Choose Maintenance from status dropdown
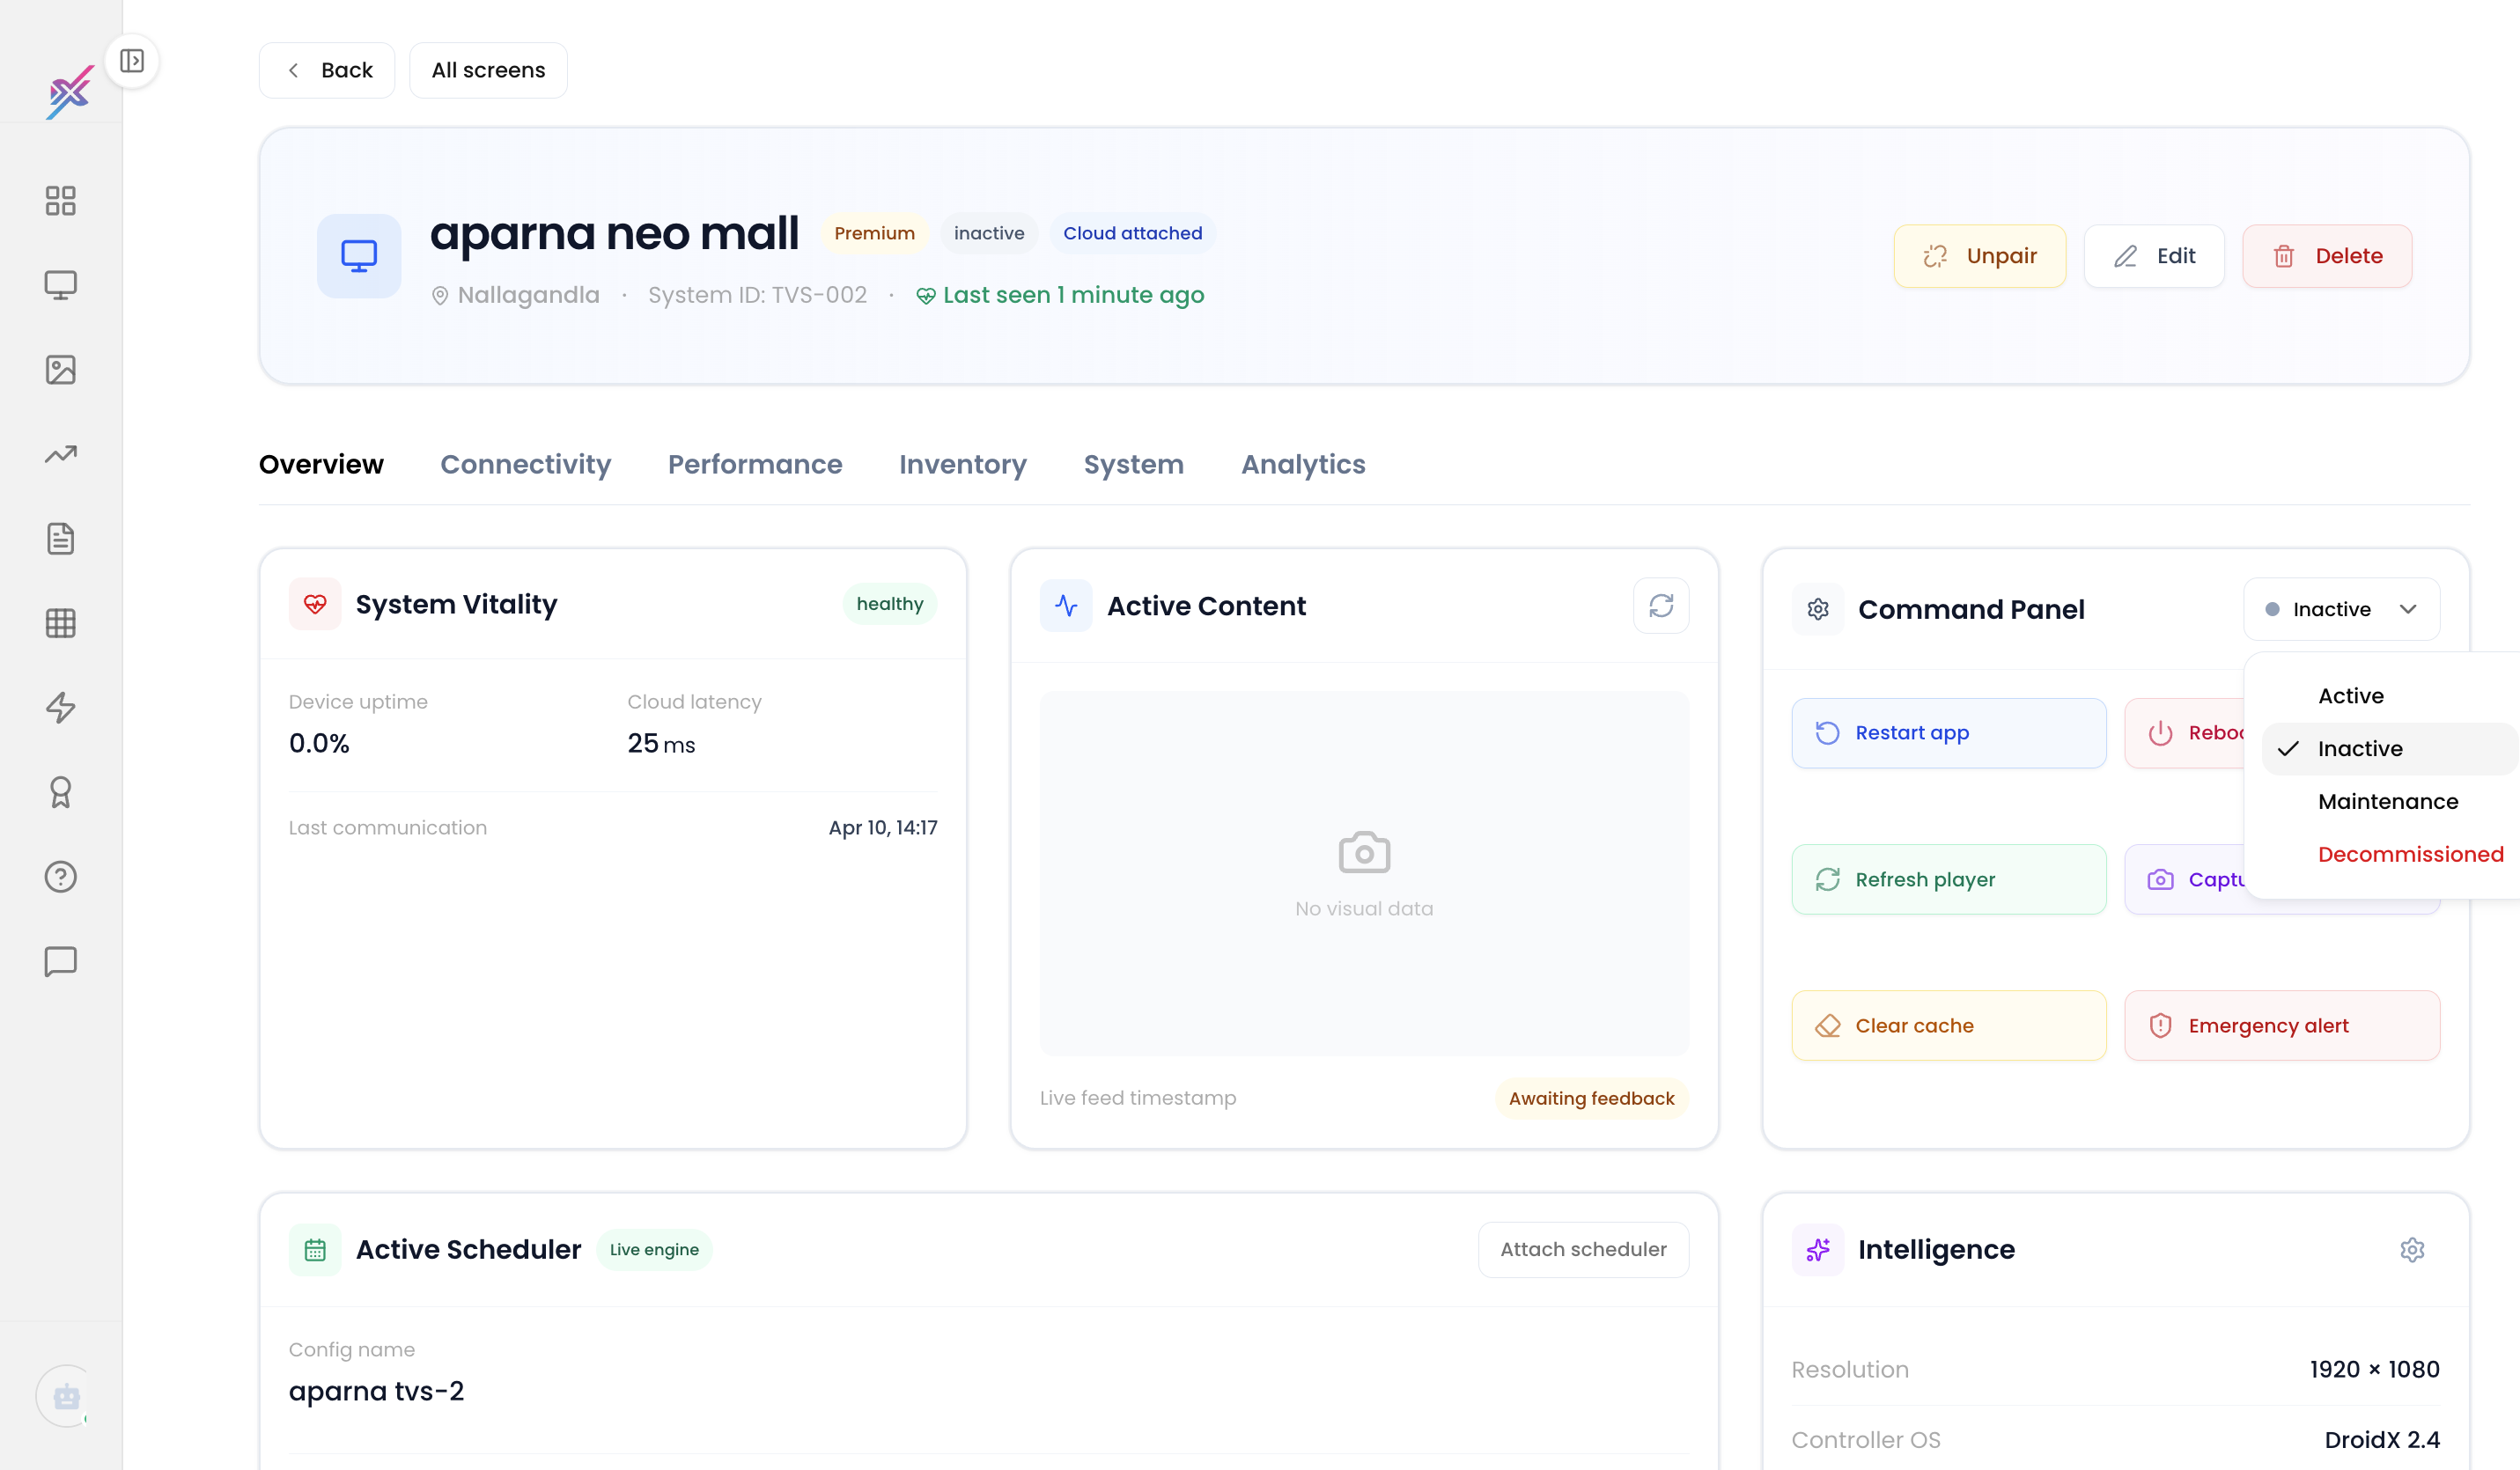The image size is (2520, 1470). coord(2389,802)
